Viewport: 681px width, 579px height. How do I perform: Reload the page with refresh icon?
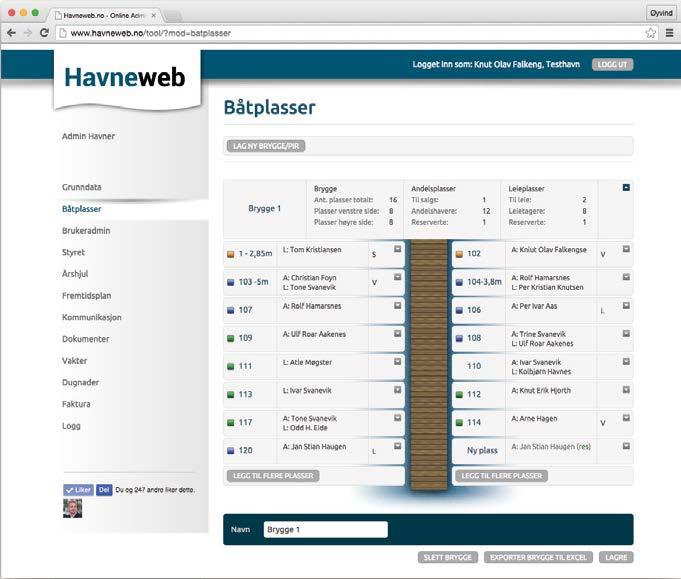[x=44, y=33]
